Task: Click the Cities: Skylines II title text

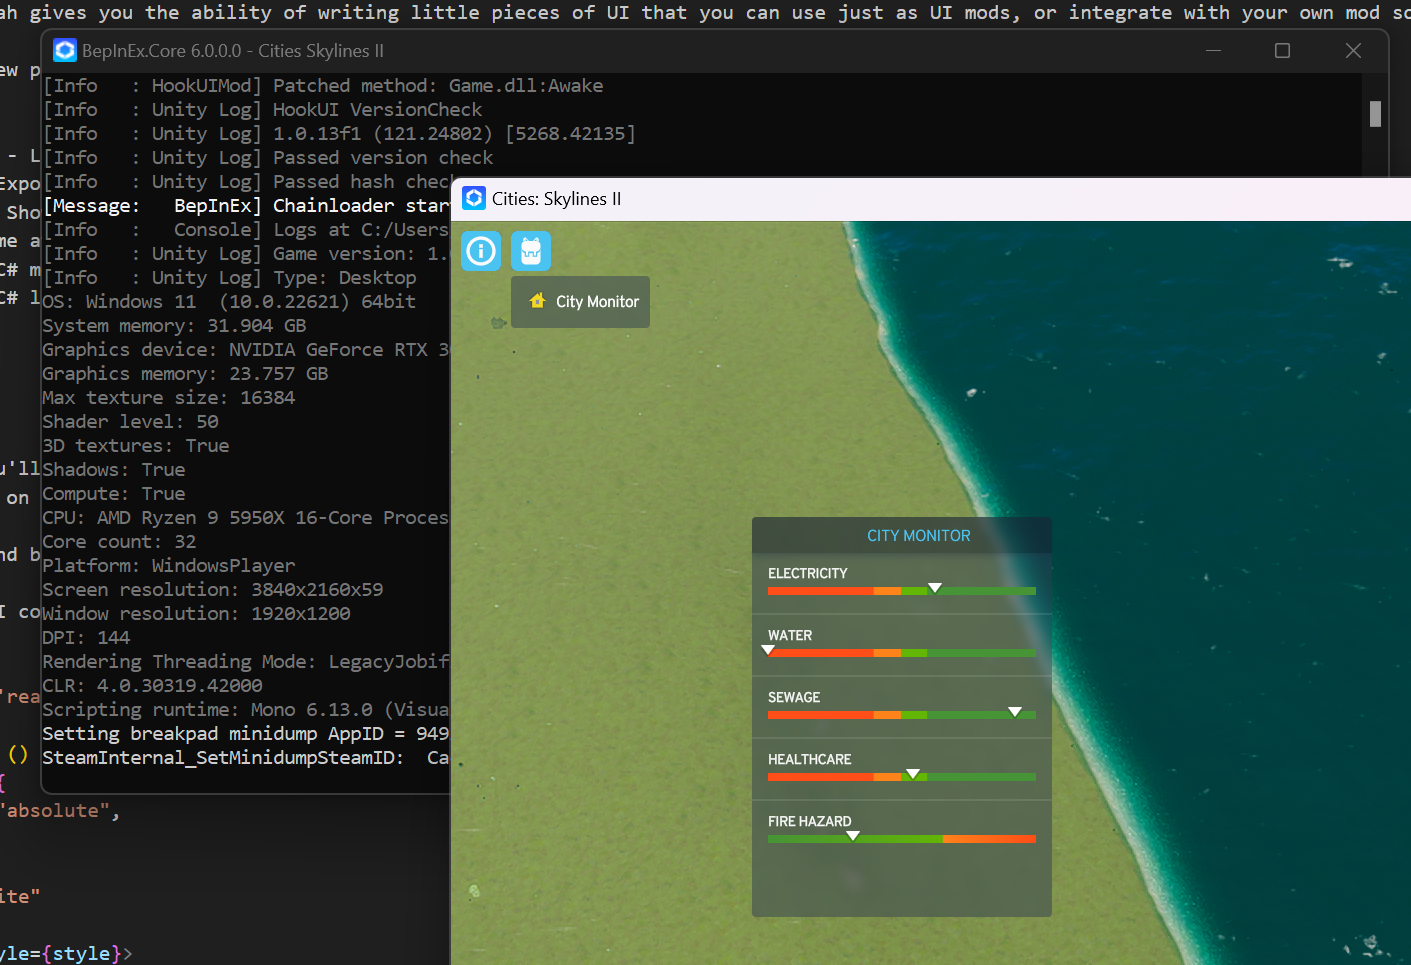Action: (x=556, y=198)
